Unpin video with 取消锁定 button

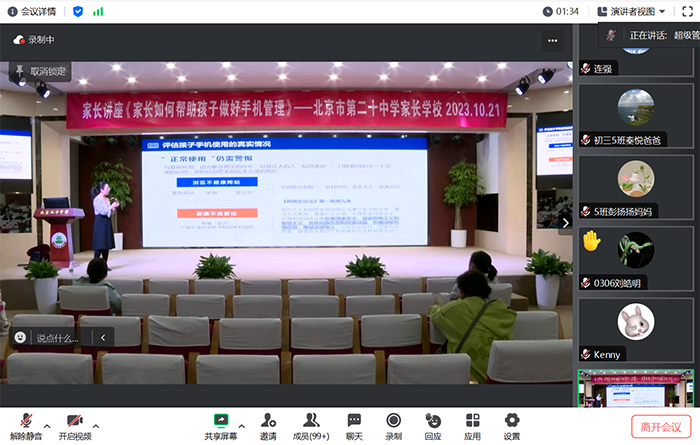point(40,71)
